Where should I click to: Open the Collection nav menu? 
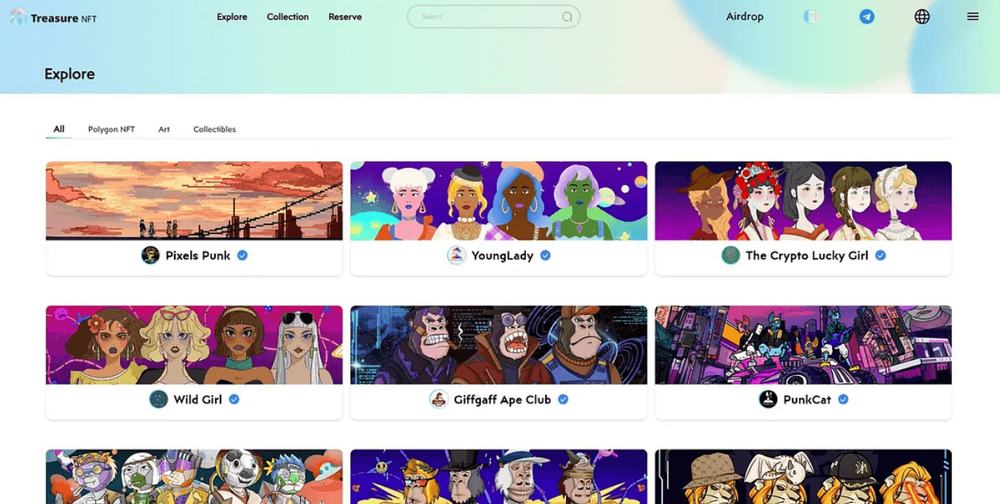tap(288, 17)
